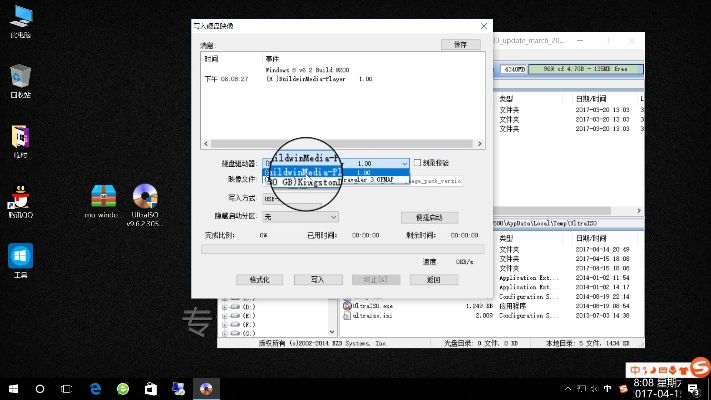Click right arrow of message log scrollbar

[479, 144]
